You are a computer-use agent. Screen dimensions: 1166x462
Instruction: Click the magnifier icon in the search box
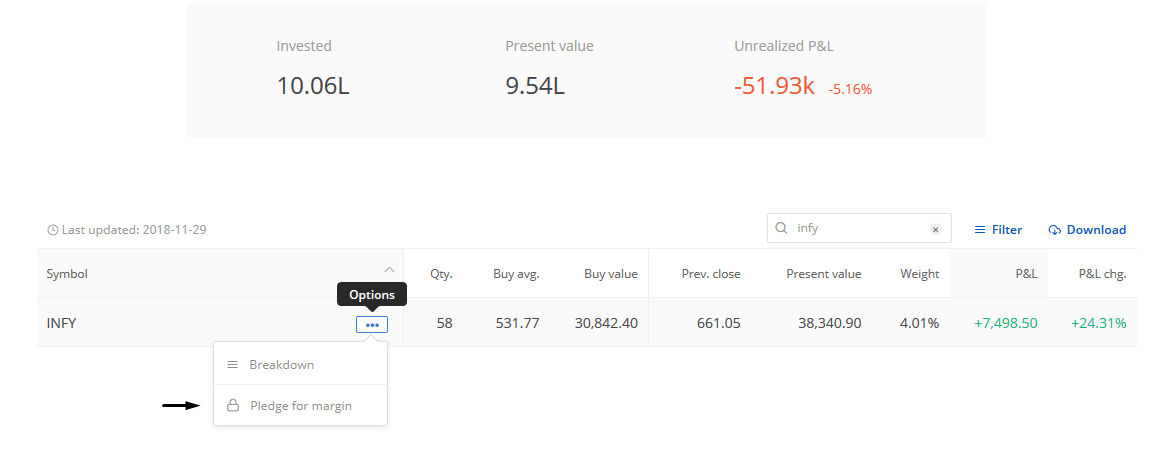point(781,228)
